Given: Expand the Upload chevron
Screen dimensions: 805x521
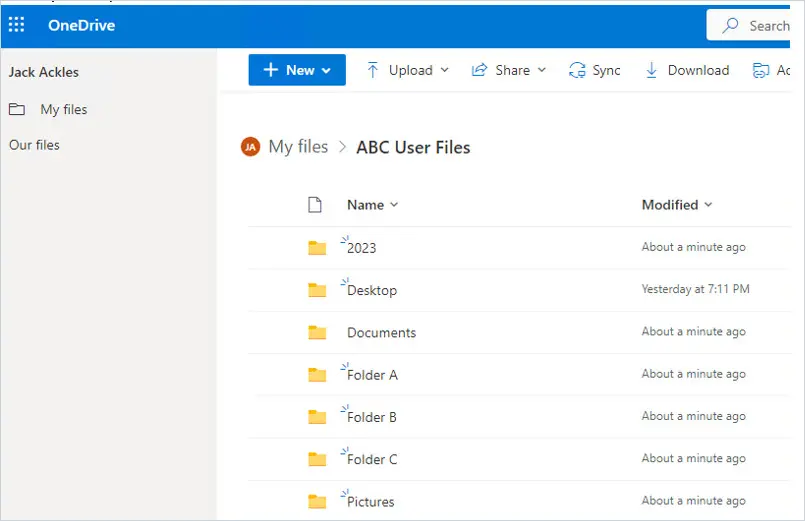Looking at the screenshot, I should coord(445,70).
